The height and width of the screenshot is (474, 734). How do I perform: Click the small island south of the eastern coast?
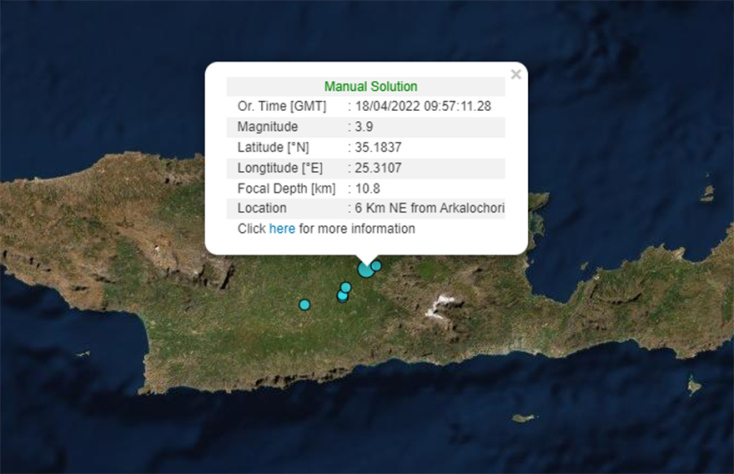tap(523, 418)
